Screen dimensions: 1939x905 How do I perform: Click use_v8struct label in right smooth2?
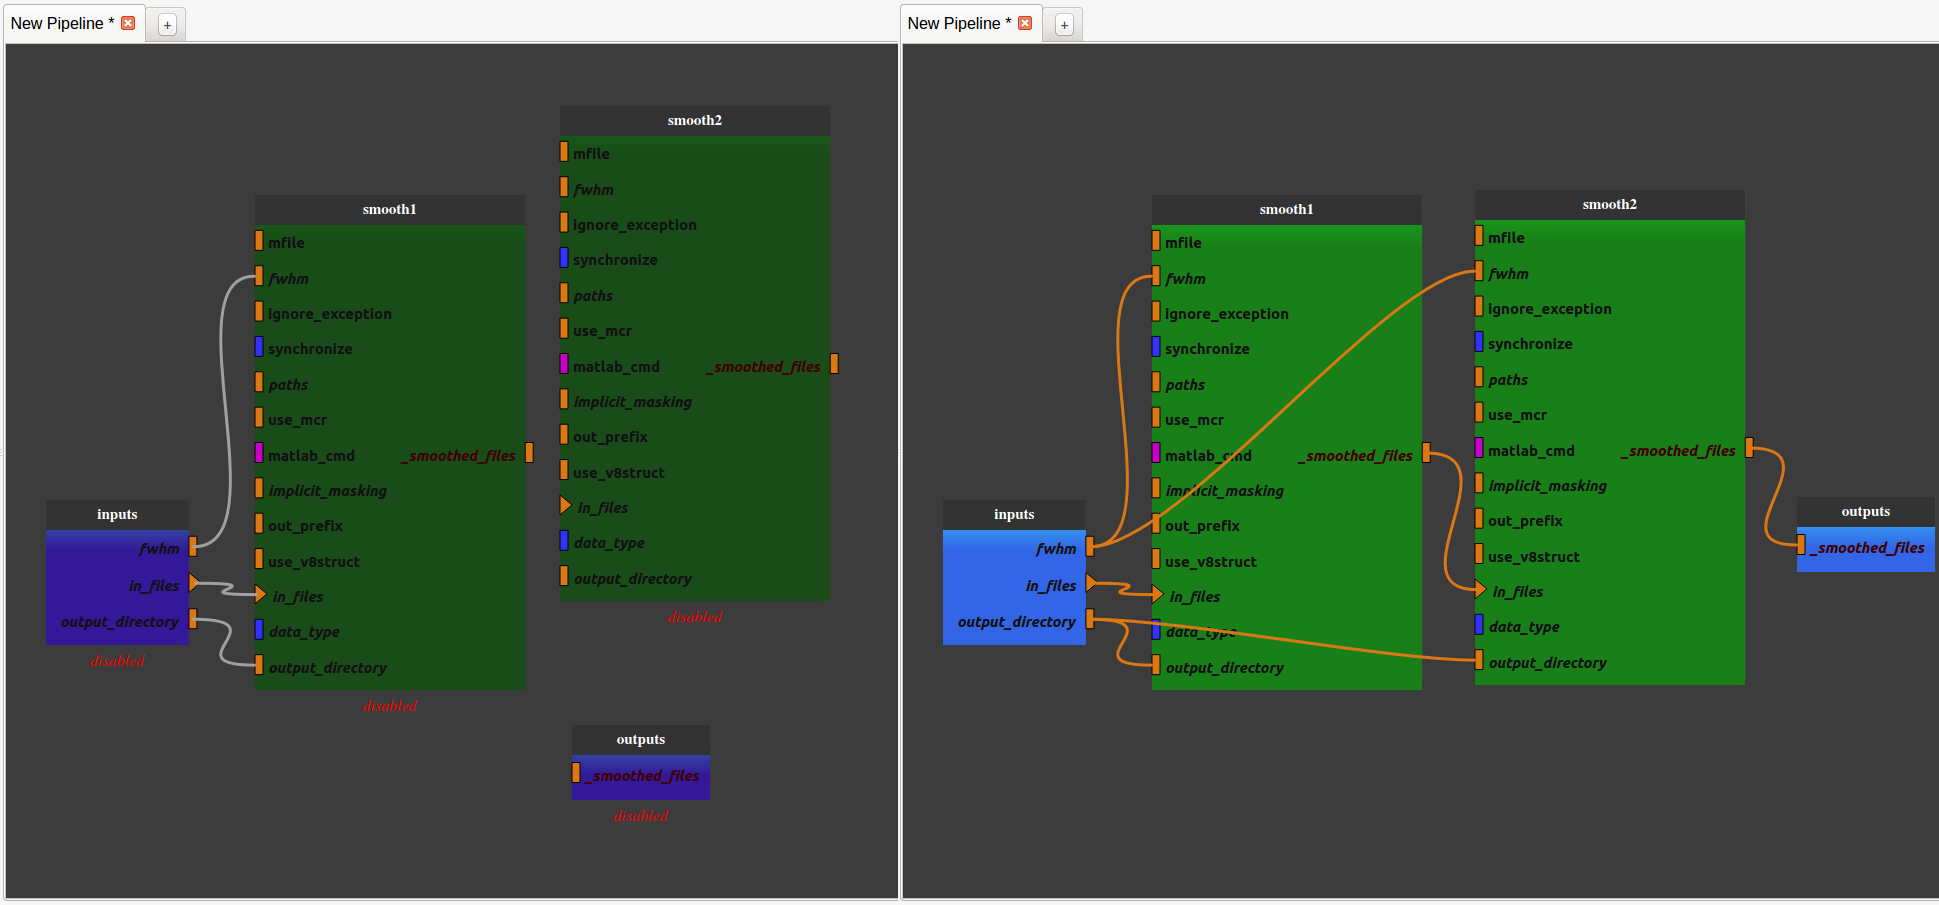coord(1534,557)
